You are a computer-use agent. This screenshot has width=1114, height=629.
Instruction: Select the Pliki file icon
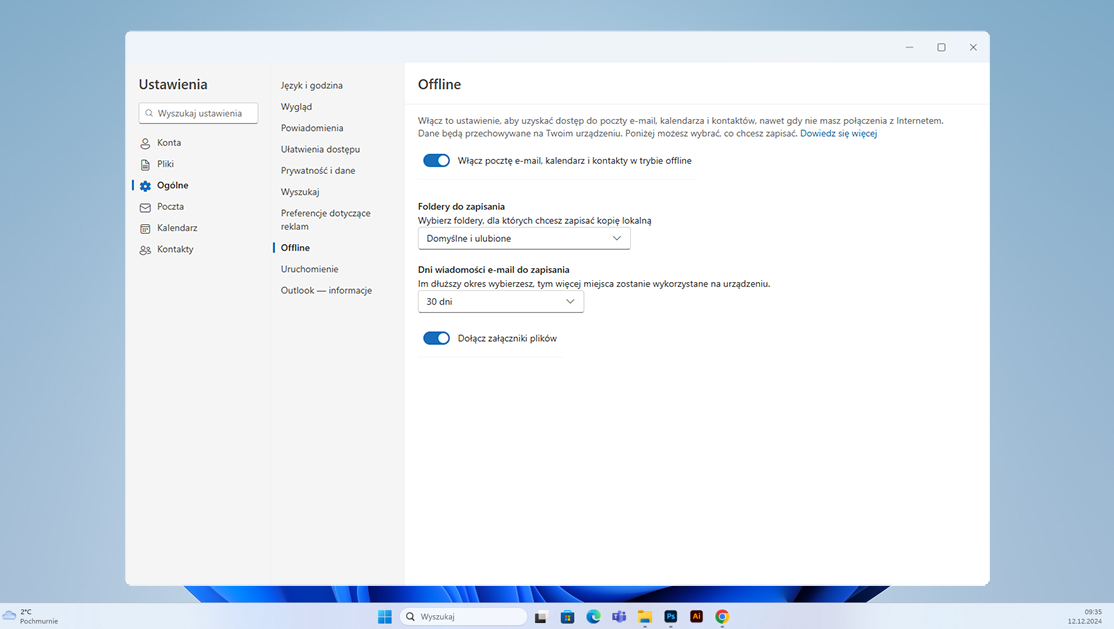click(x=145, y=164)
